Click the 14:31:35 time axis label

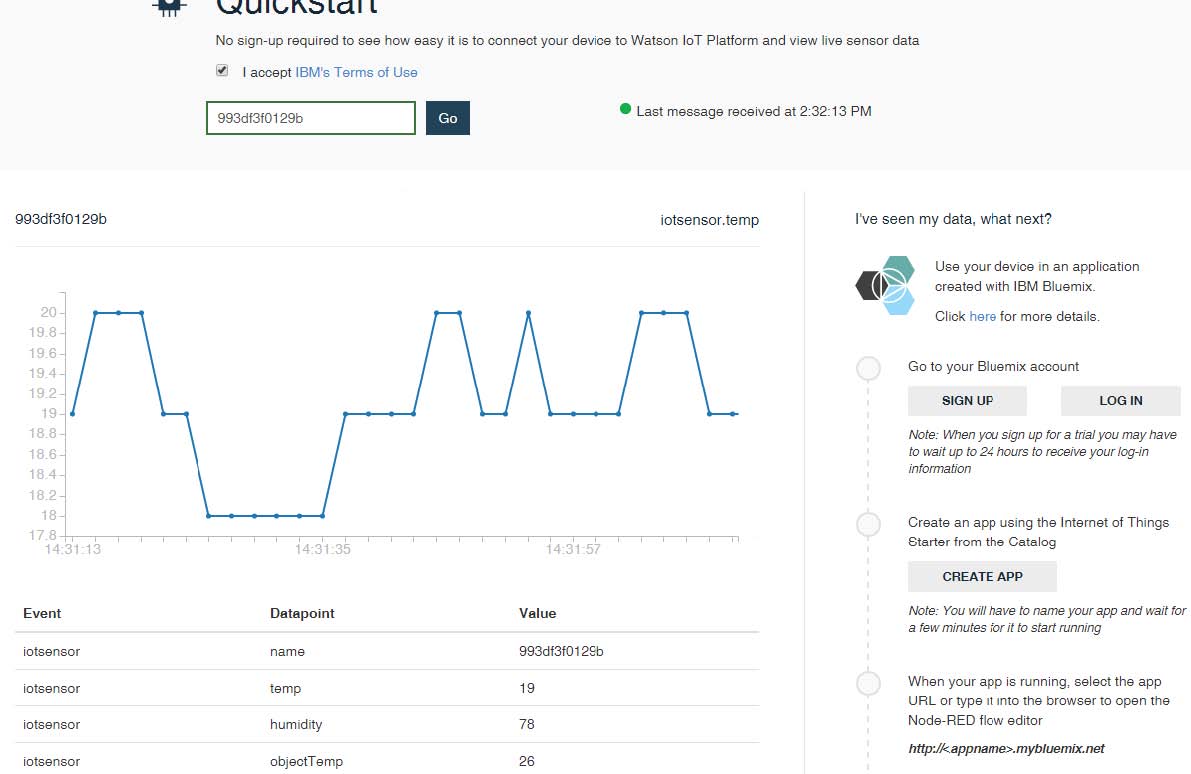[323, 549]
